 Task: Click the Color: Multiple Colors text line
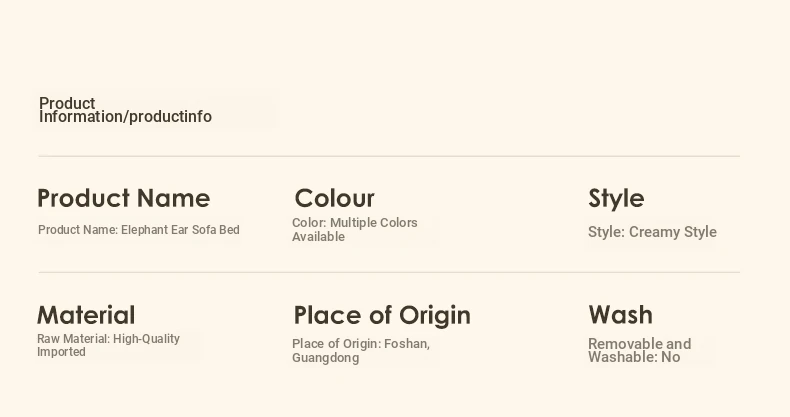pyautogui.click(x=355, y=223)
